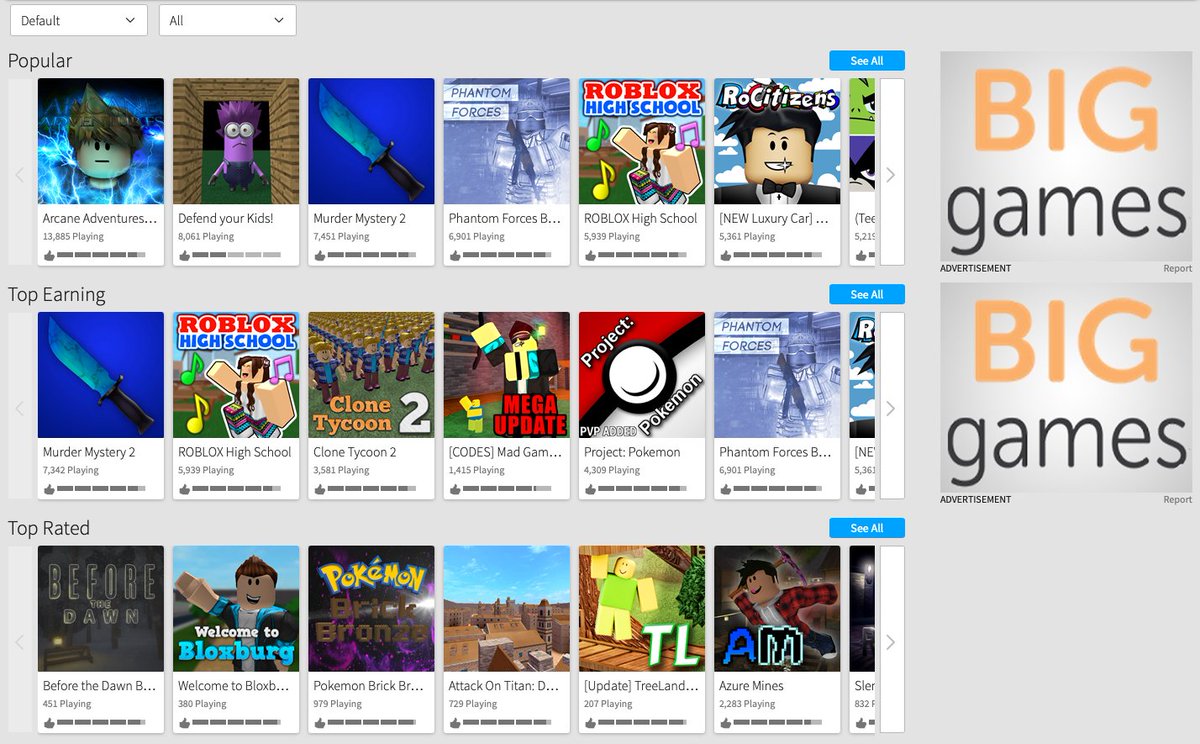The width and height of the screenshot is (1200, 744).
Task: Click rating bar under Mad Games
Action: click(507, 490)
